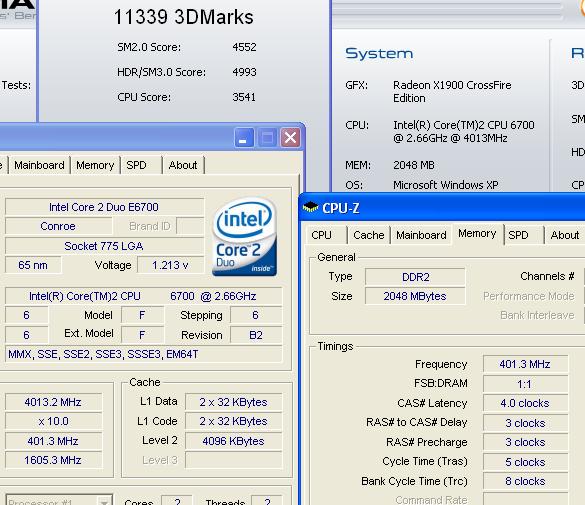Click RAS# Precharge value 3 clocks
Image resolution: width=585 pixels, height=505 pixels.
525,442
